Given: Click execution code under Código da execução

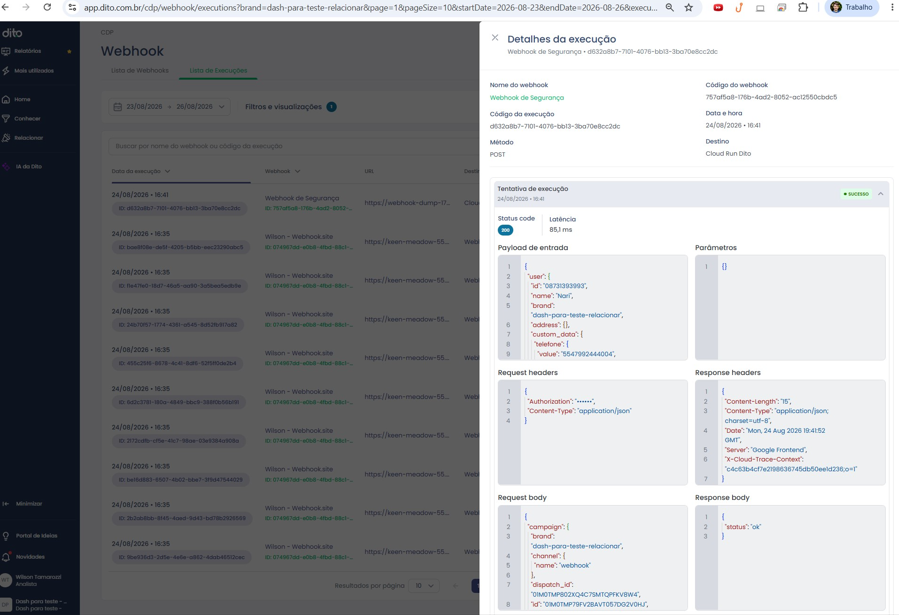Looking at the screenshot, I should (554, 127).
